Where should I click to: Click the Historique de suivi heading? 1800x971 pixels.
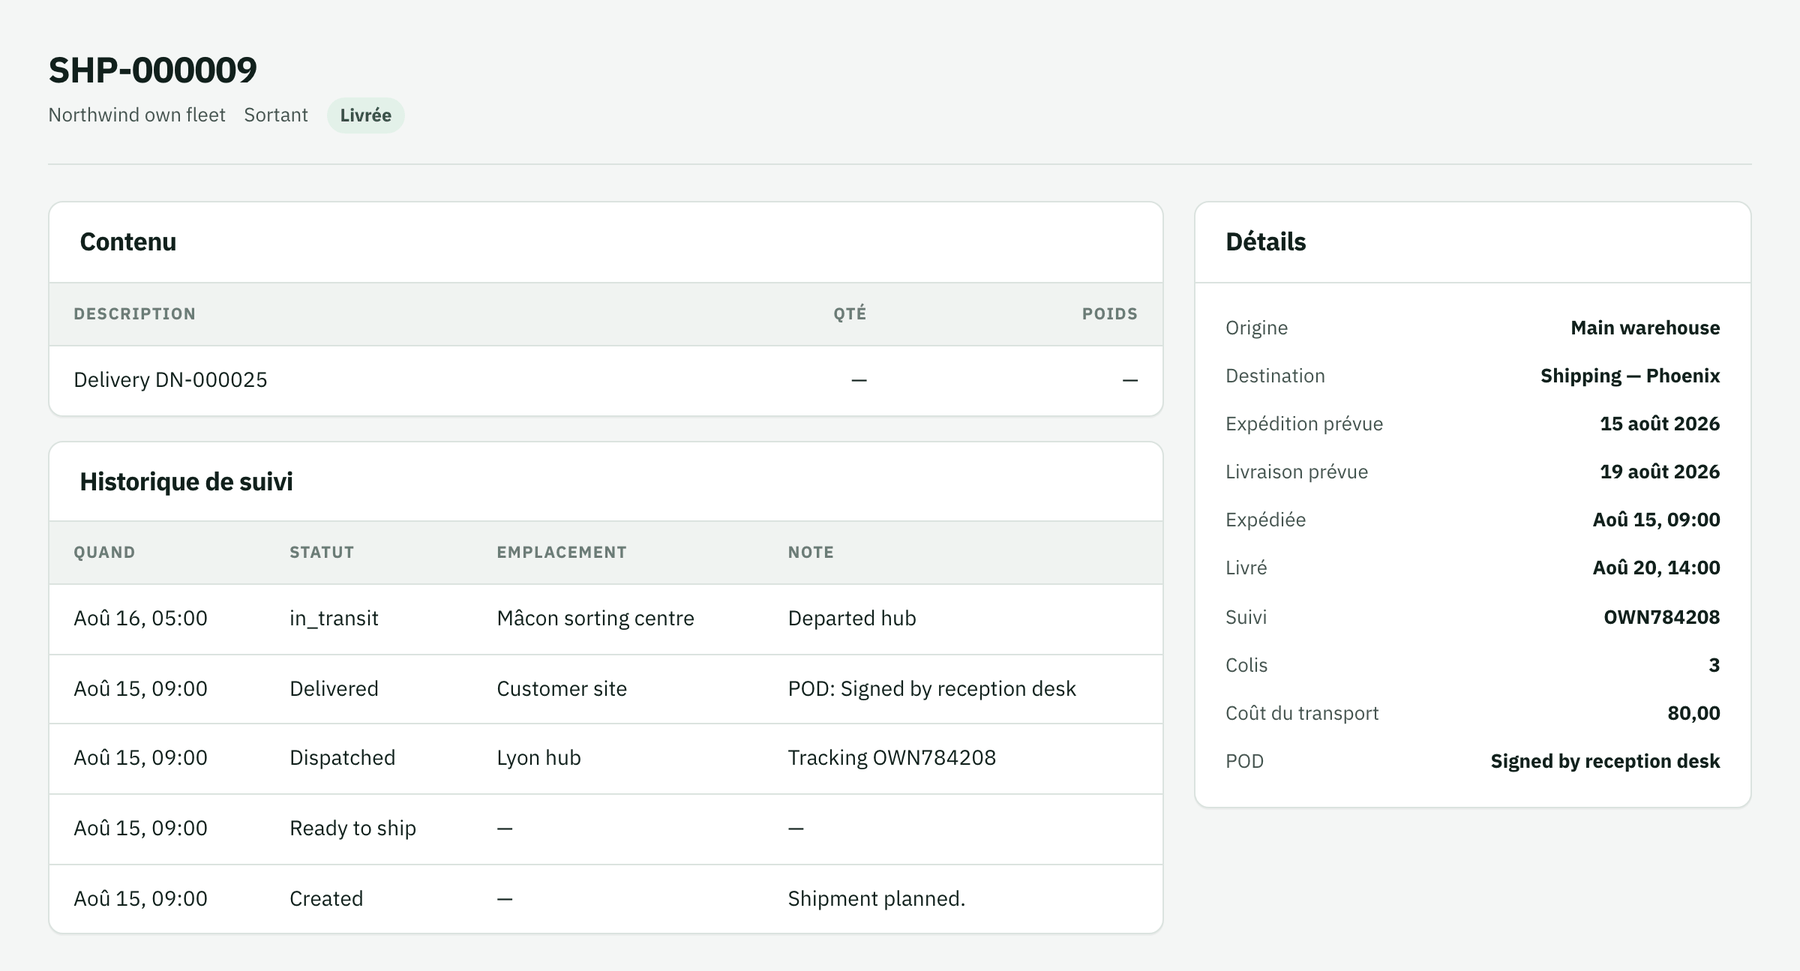pos(186,482)
